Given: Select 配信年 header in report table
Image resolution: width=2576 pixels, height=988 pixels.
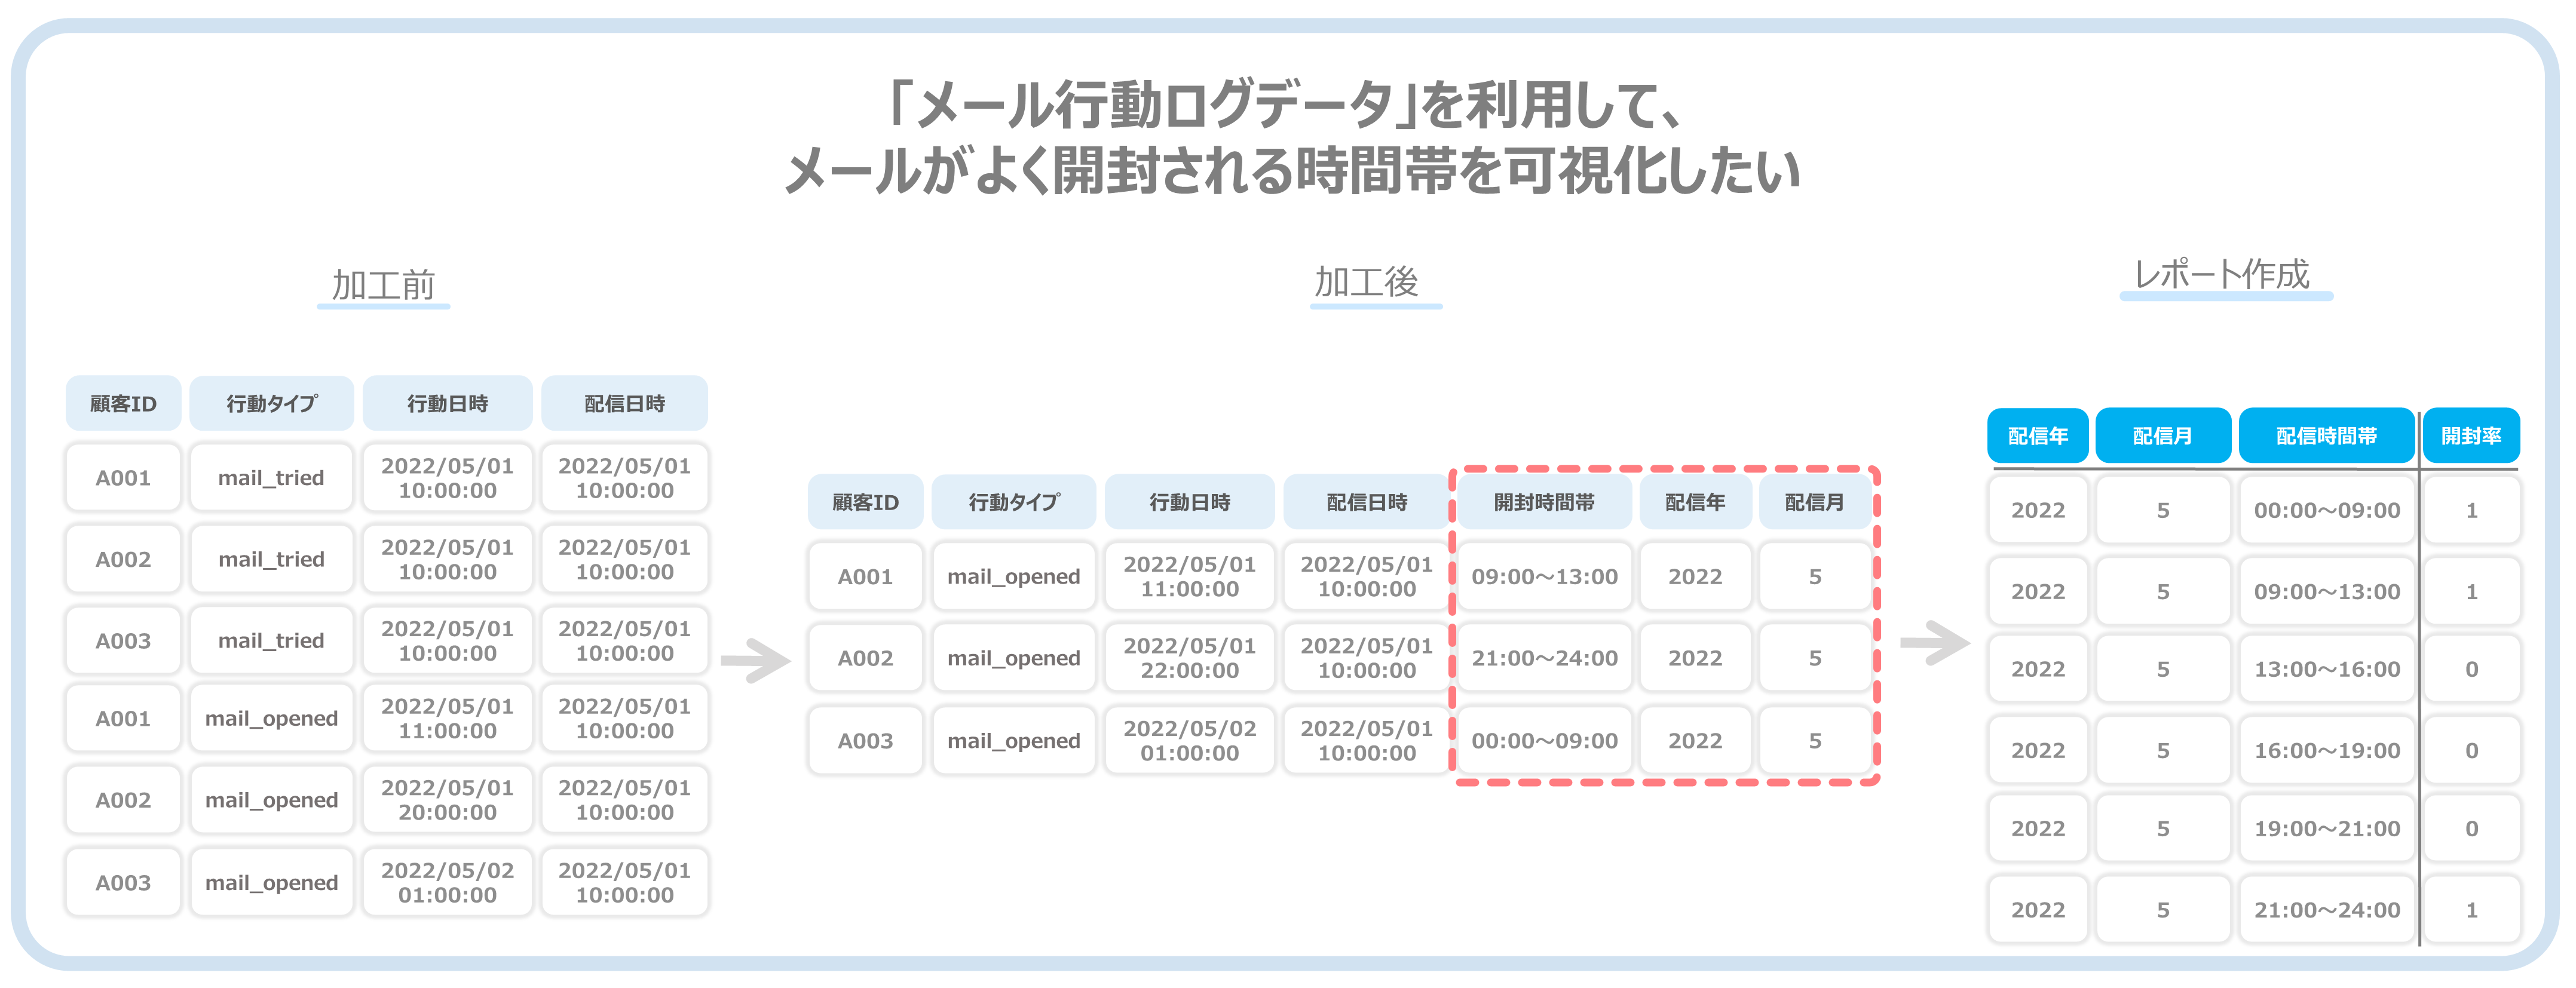Looking at the screenshot, I should 2037,436.
